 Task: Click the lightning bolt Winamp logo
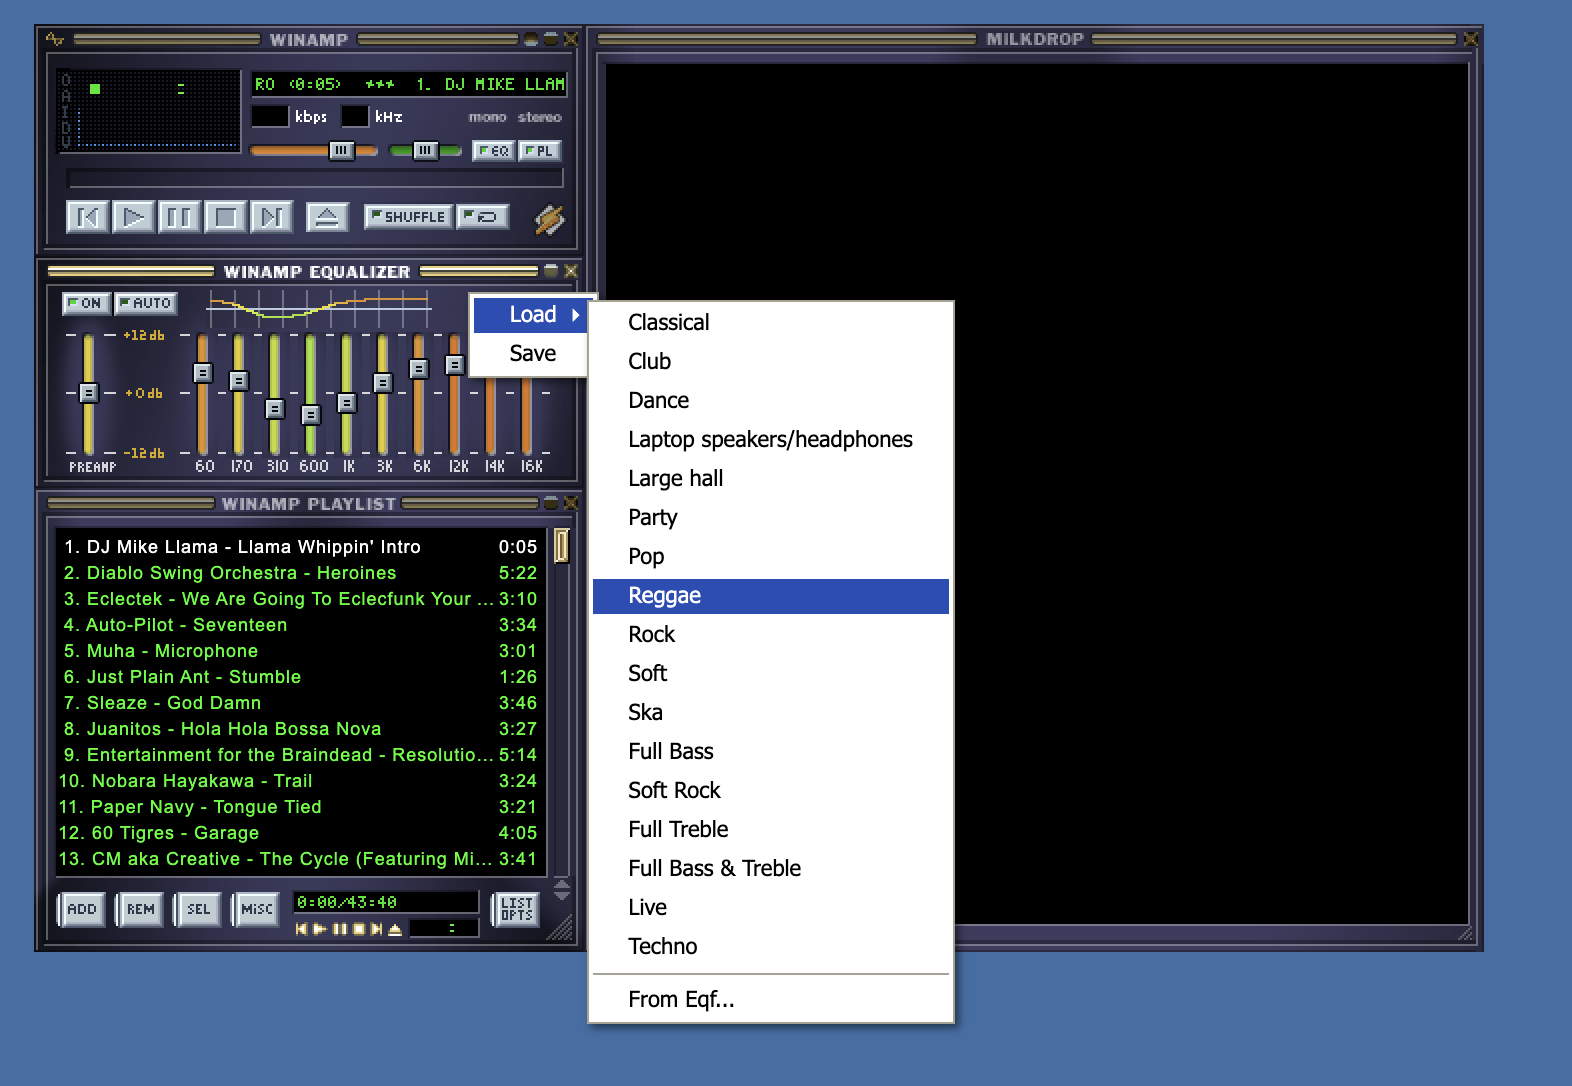[x=549, y=219]
